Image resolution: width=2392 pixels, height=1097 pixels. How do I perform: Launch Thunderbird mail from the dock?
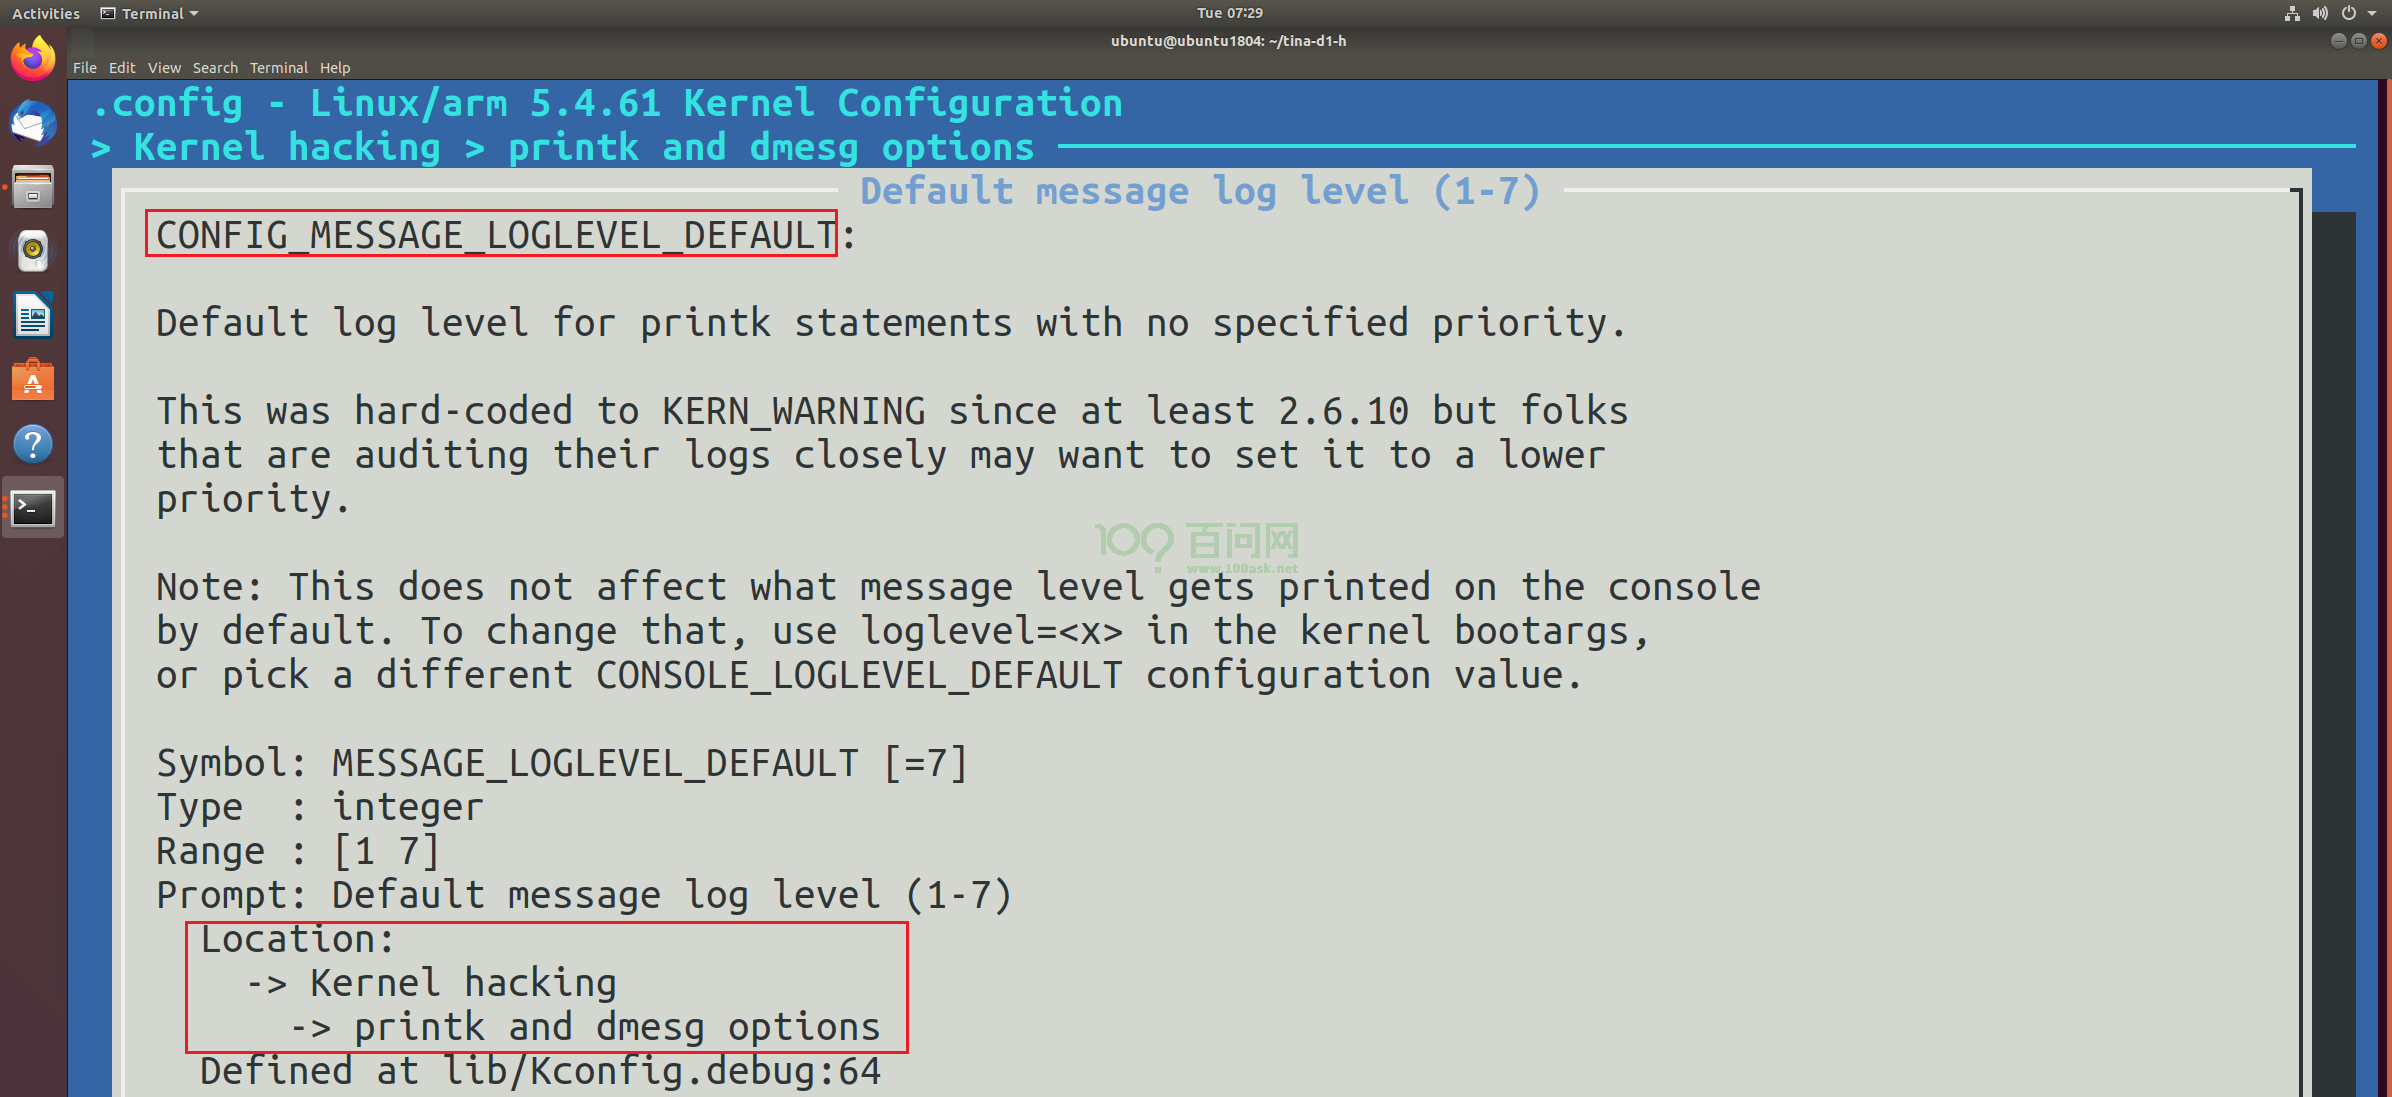(x=33, y=123)
